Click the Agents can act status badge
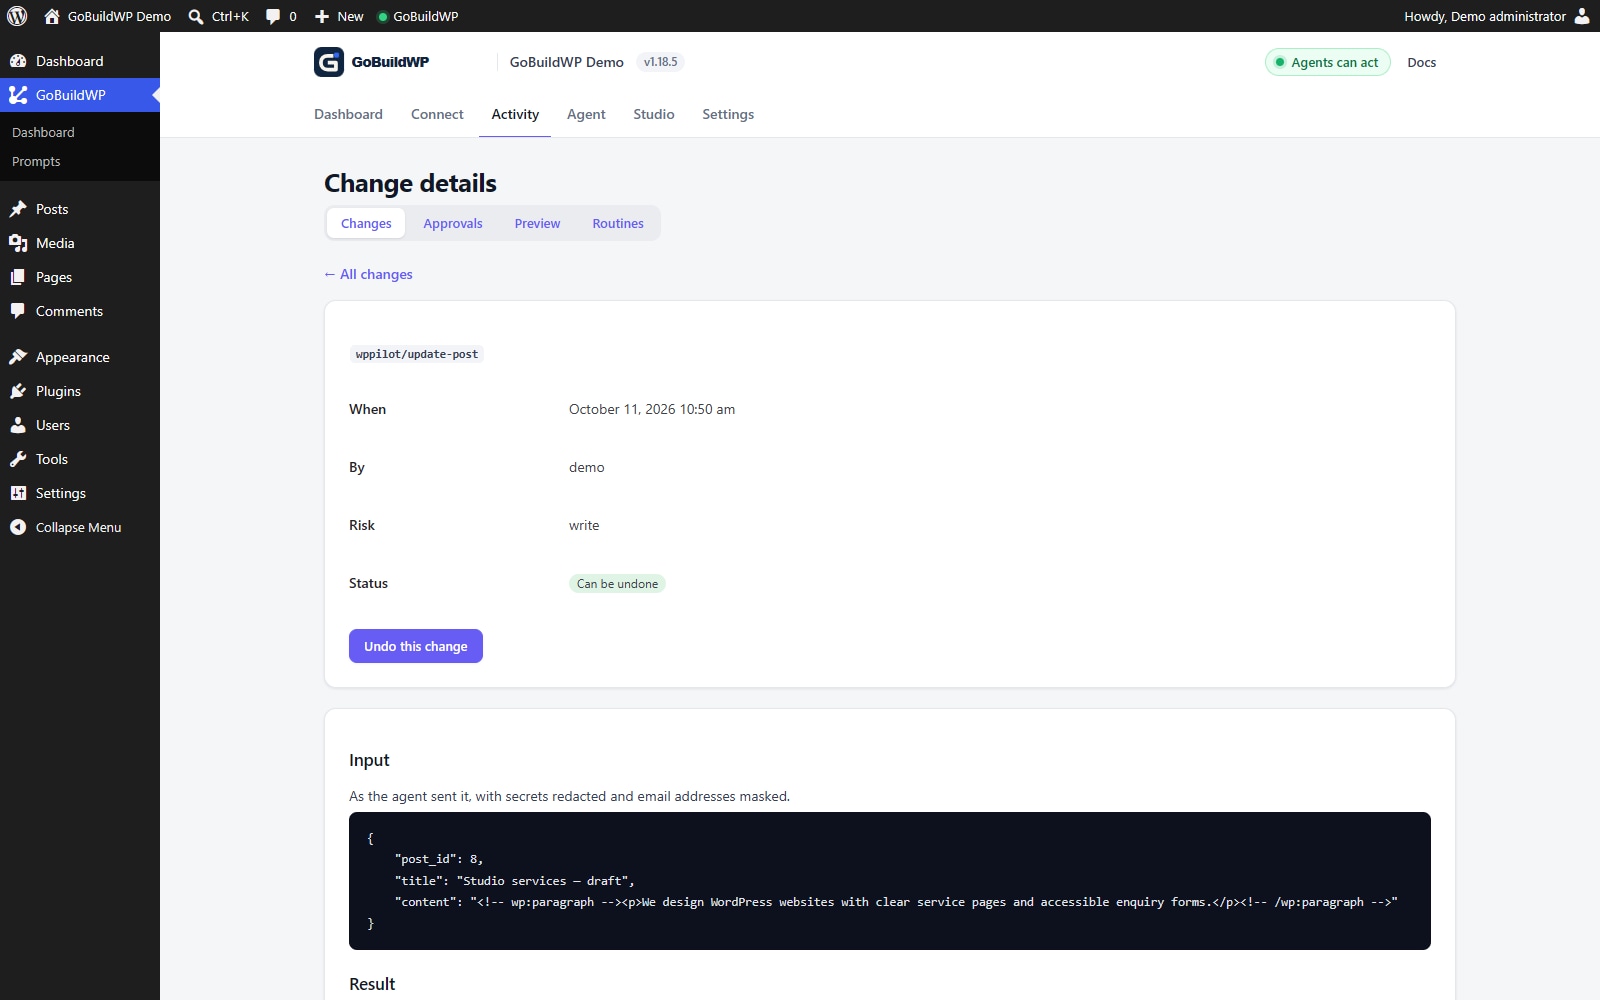The width and height of the screenshot is (1600, 1000). click(x=1328, y=62)
